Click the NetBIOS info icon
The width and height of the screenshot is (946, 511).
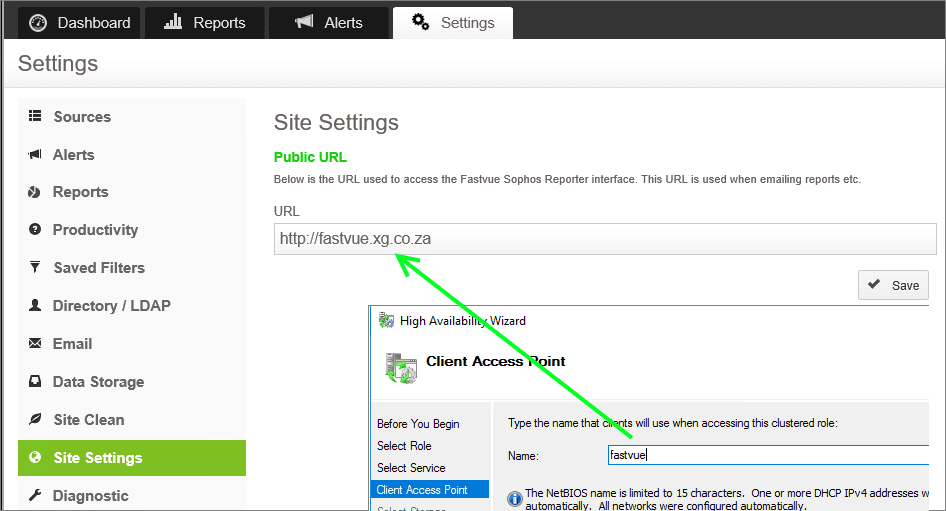pos(515,499)
